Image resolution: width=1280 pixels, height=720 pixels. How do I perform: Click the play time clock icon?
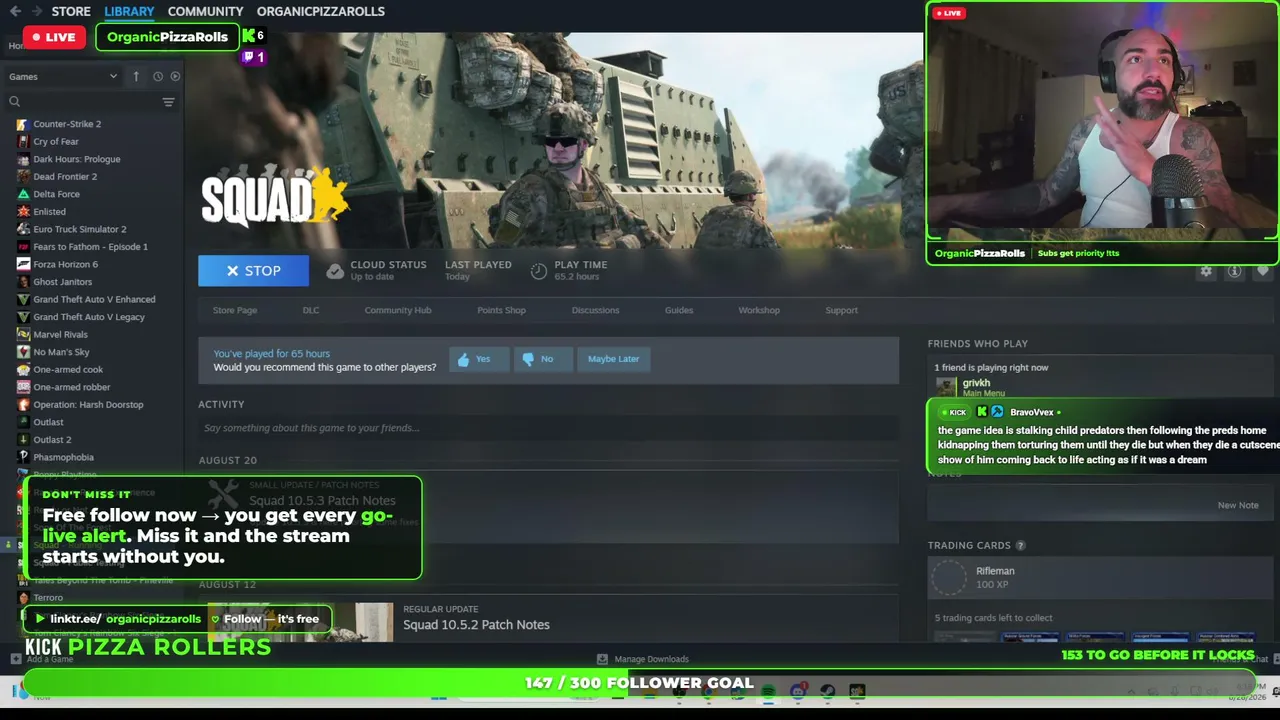[x=538, y=271]
